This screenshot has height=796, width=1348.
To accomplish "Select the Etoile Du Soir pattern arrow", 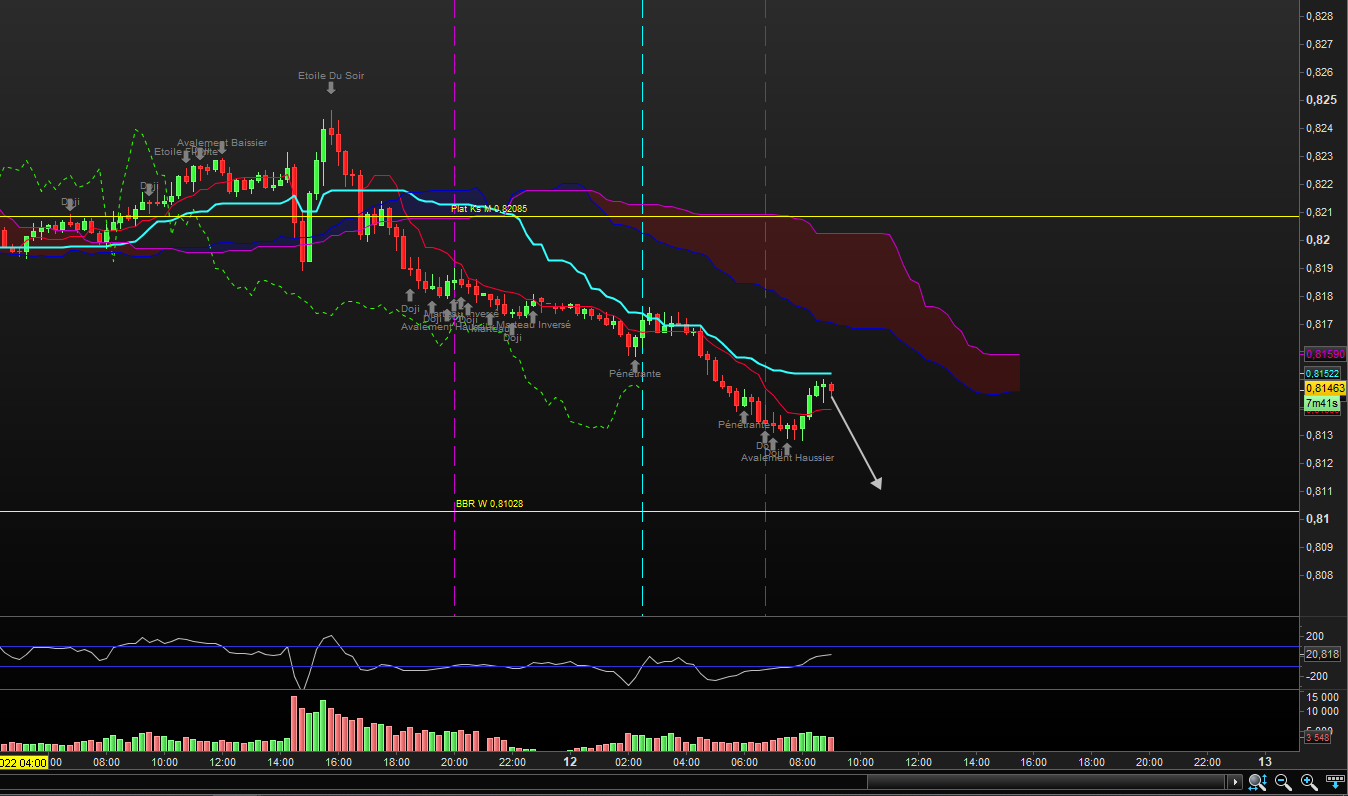I will [x=331, y=88].
